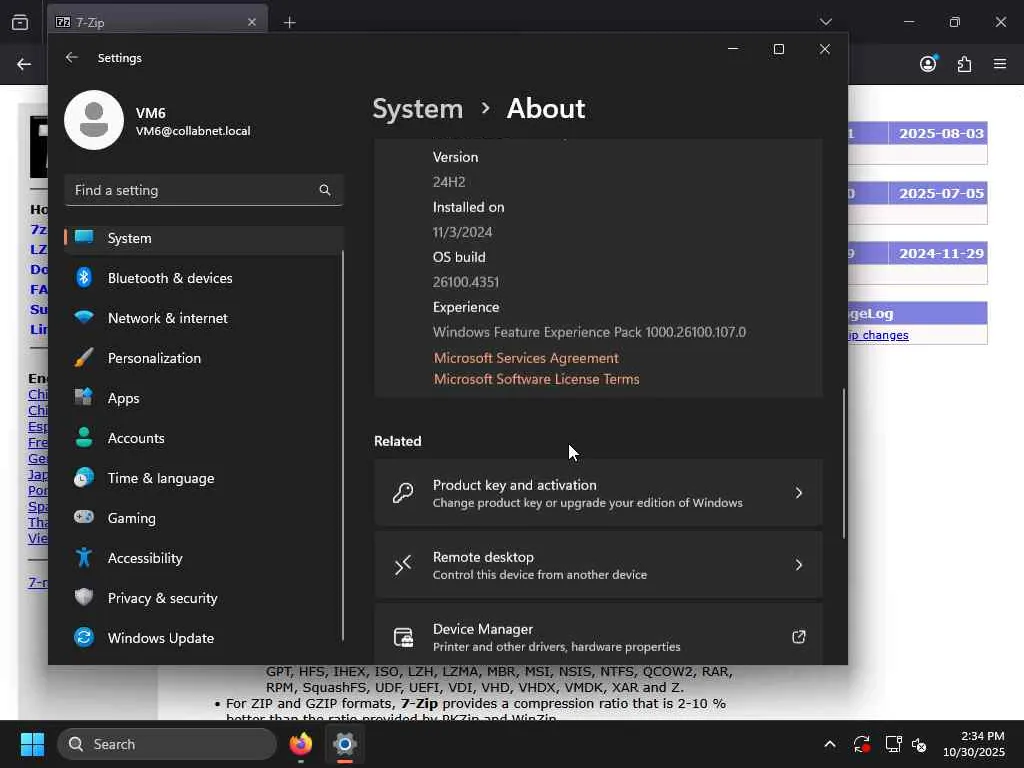Open Firefox list all tabs dropdown
This screenshot has height=768, width=1024.
point(825,22)
